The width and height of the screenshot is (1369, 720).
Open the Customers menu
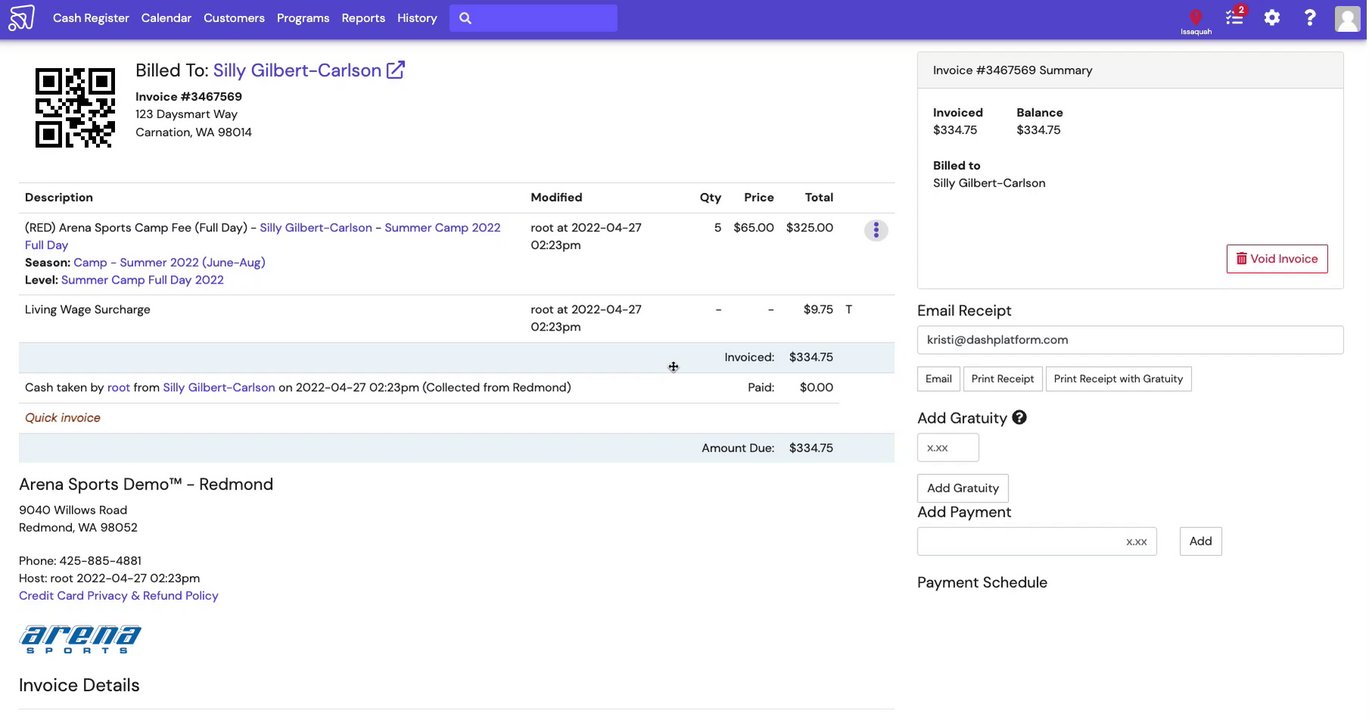234,18
